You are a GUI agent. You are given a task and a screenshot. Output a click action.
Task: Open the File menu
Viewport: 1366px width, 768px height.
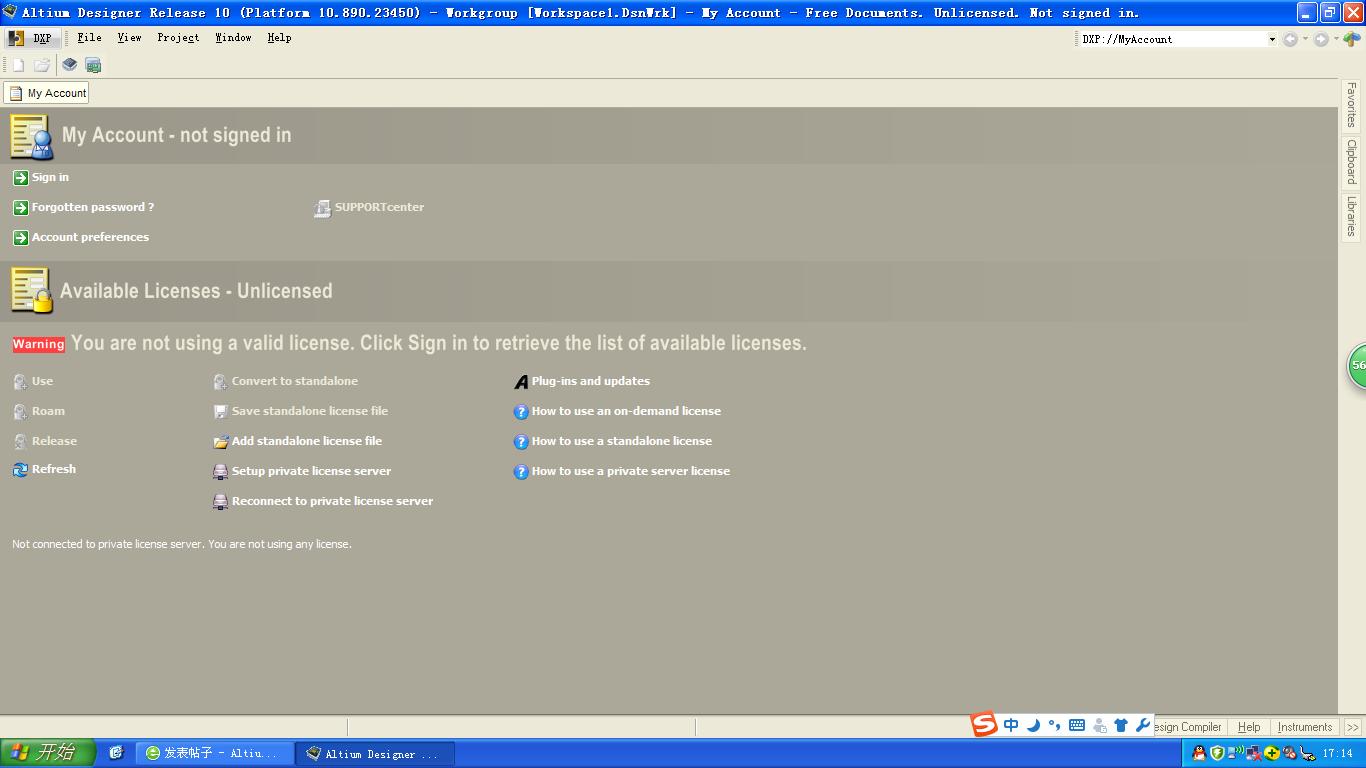pyautogui.click(x=89, y=38)
